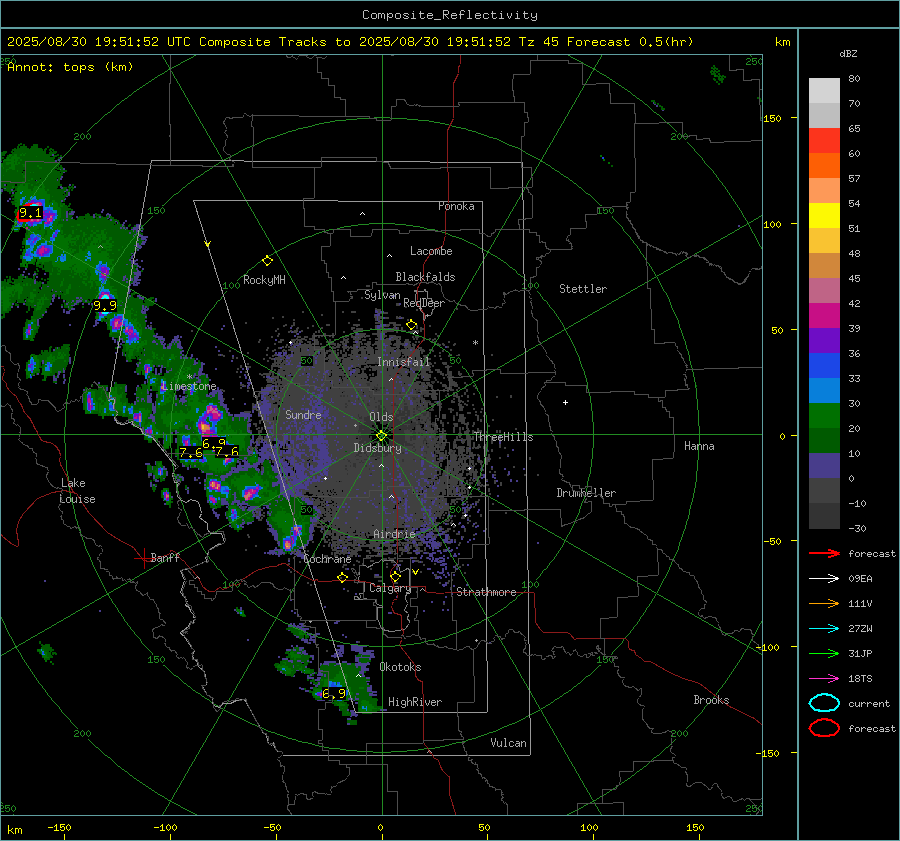Screen dimensions: 900x841
Task: Click the Calgary city label
Action: point(390,588)
